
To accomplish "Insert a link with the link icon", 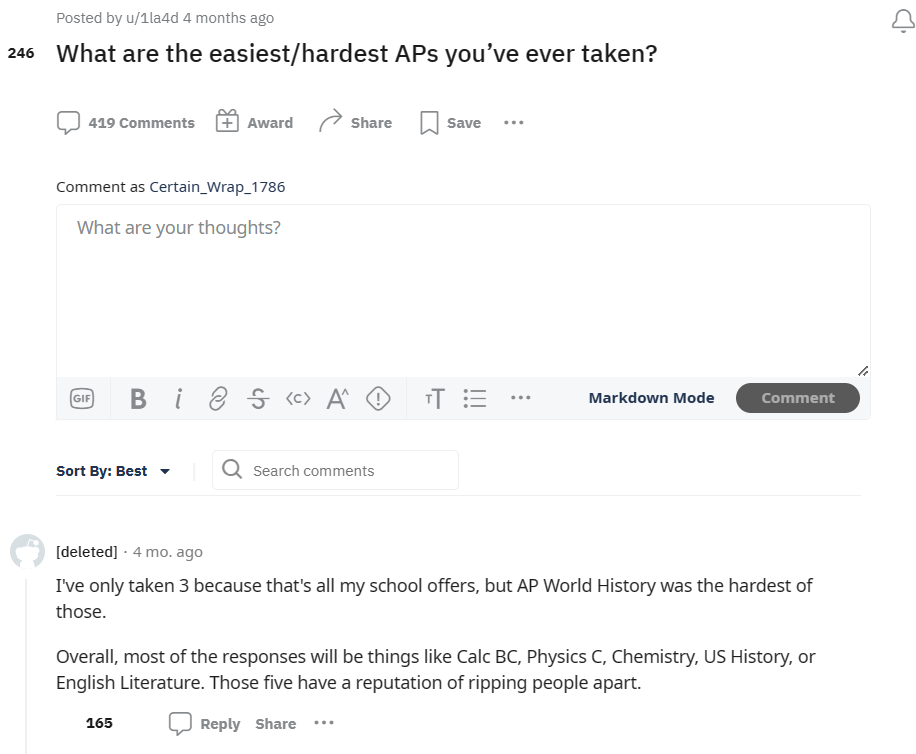I will tap(218, 399).
